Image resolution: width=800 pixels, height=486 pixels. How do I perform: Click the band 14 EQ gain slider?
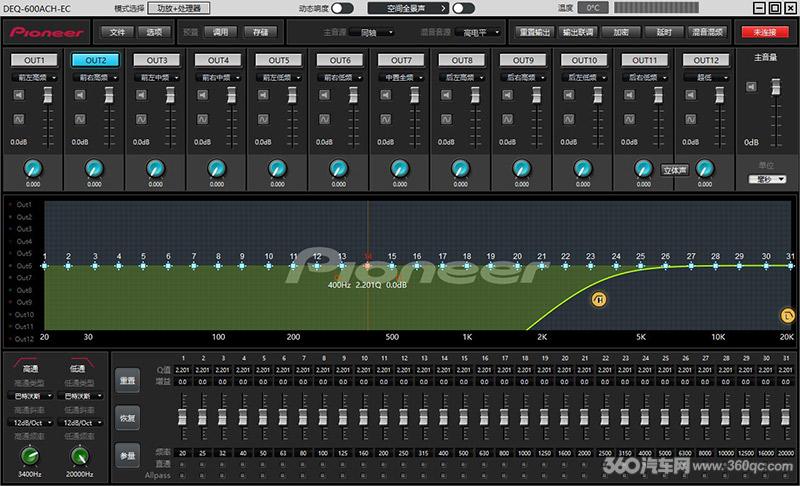click(443, 417)
